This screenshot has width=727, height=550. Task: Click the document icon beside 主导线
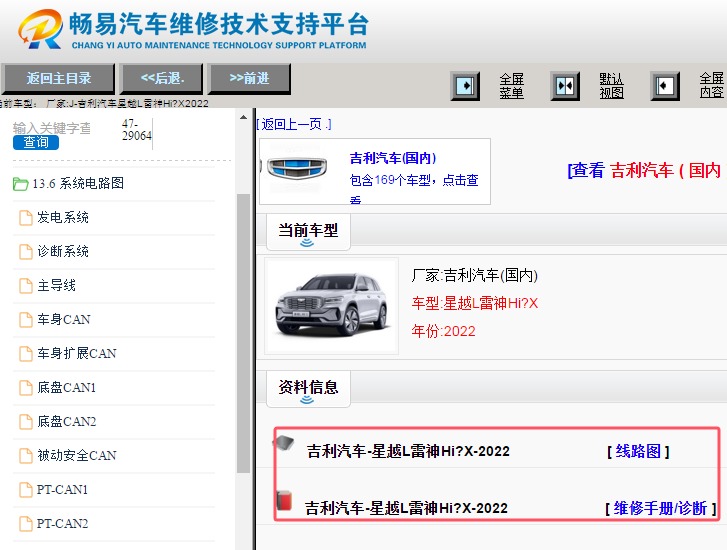tap(26, 286)
